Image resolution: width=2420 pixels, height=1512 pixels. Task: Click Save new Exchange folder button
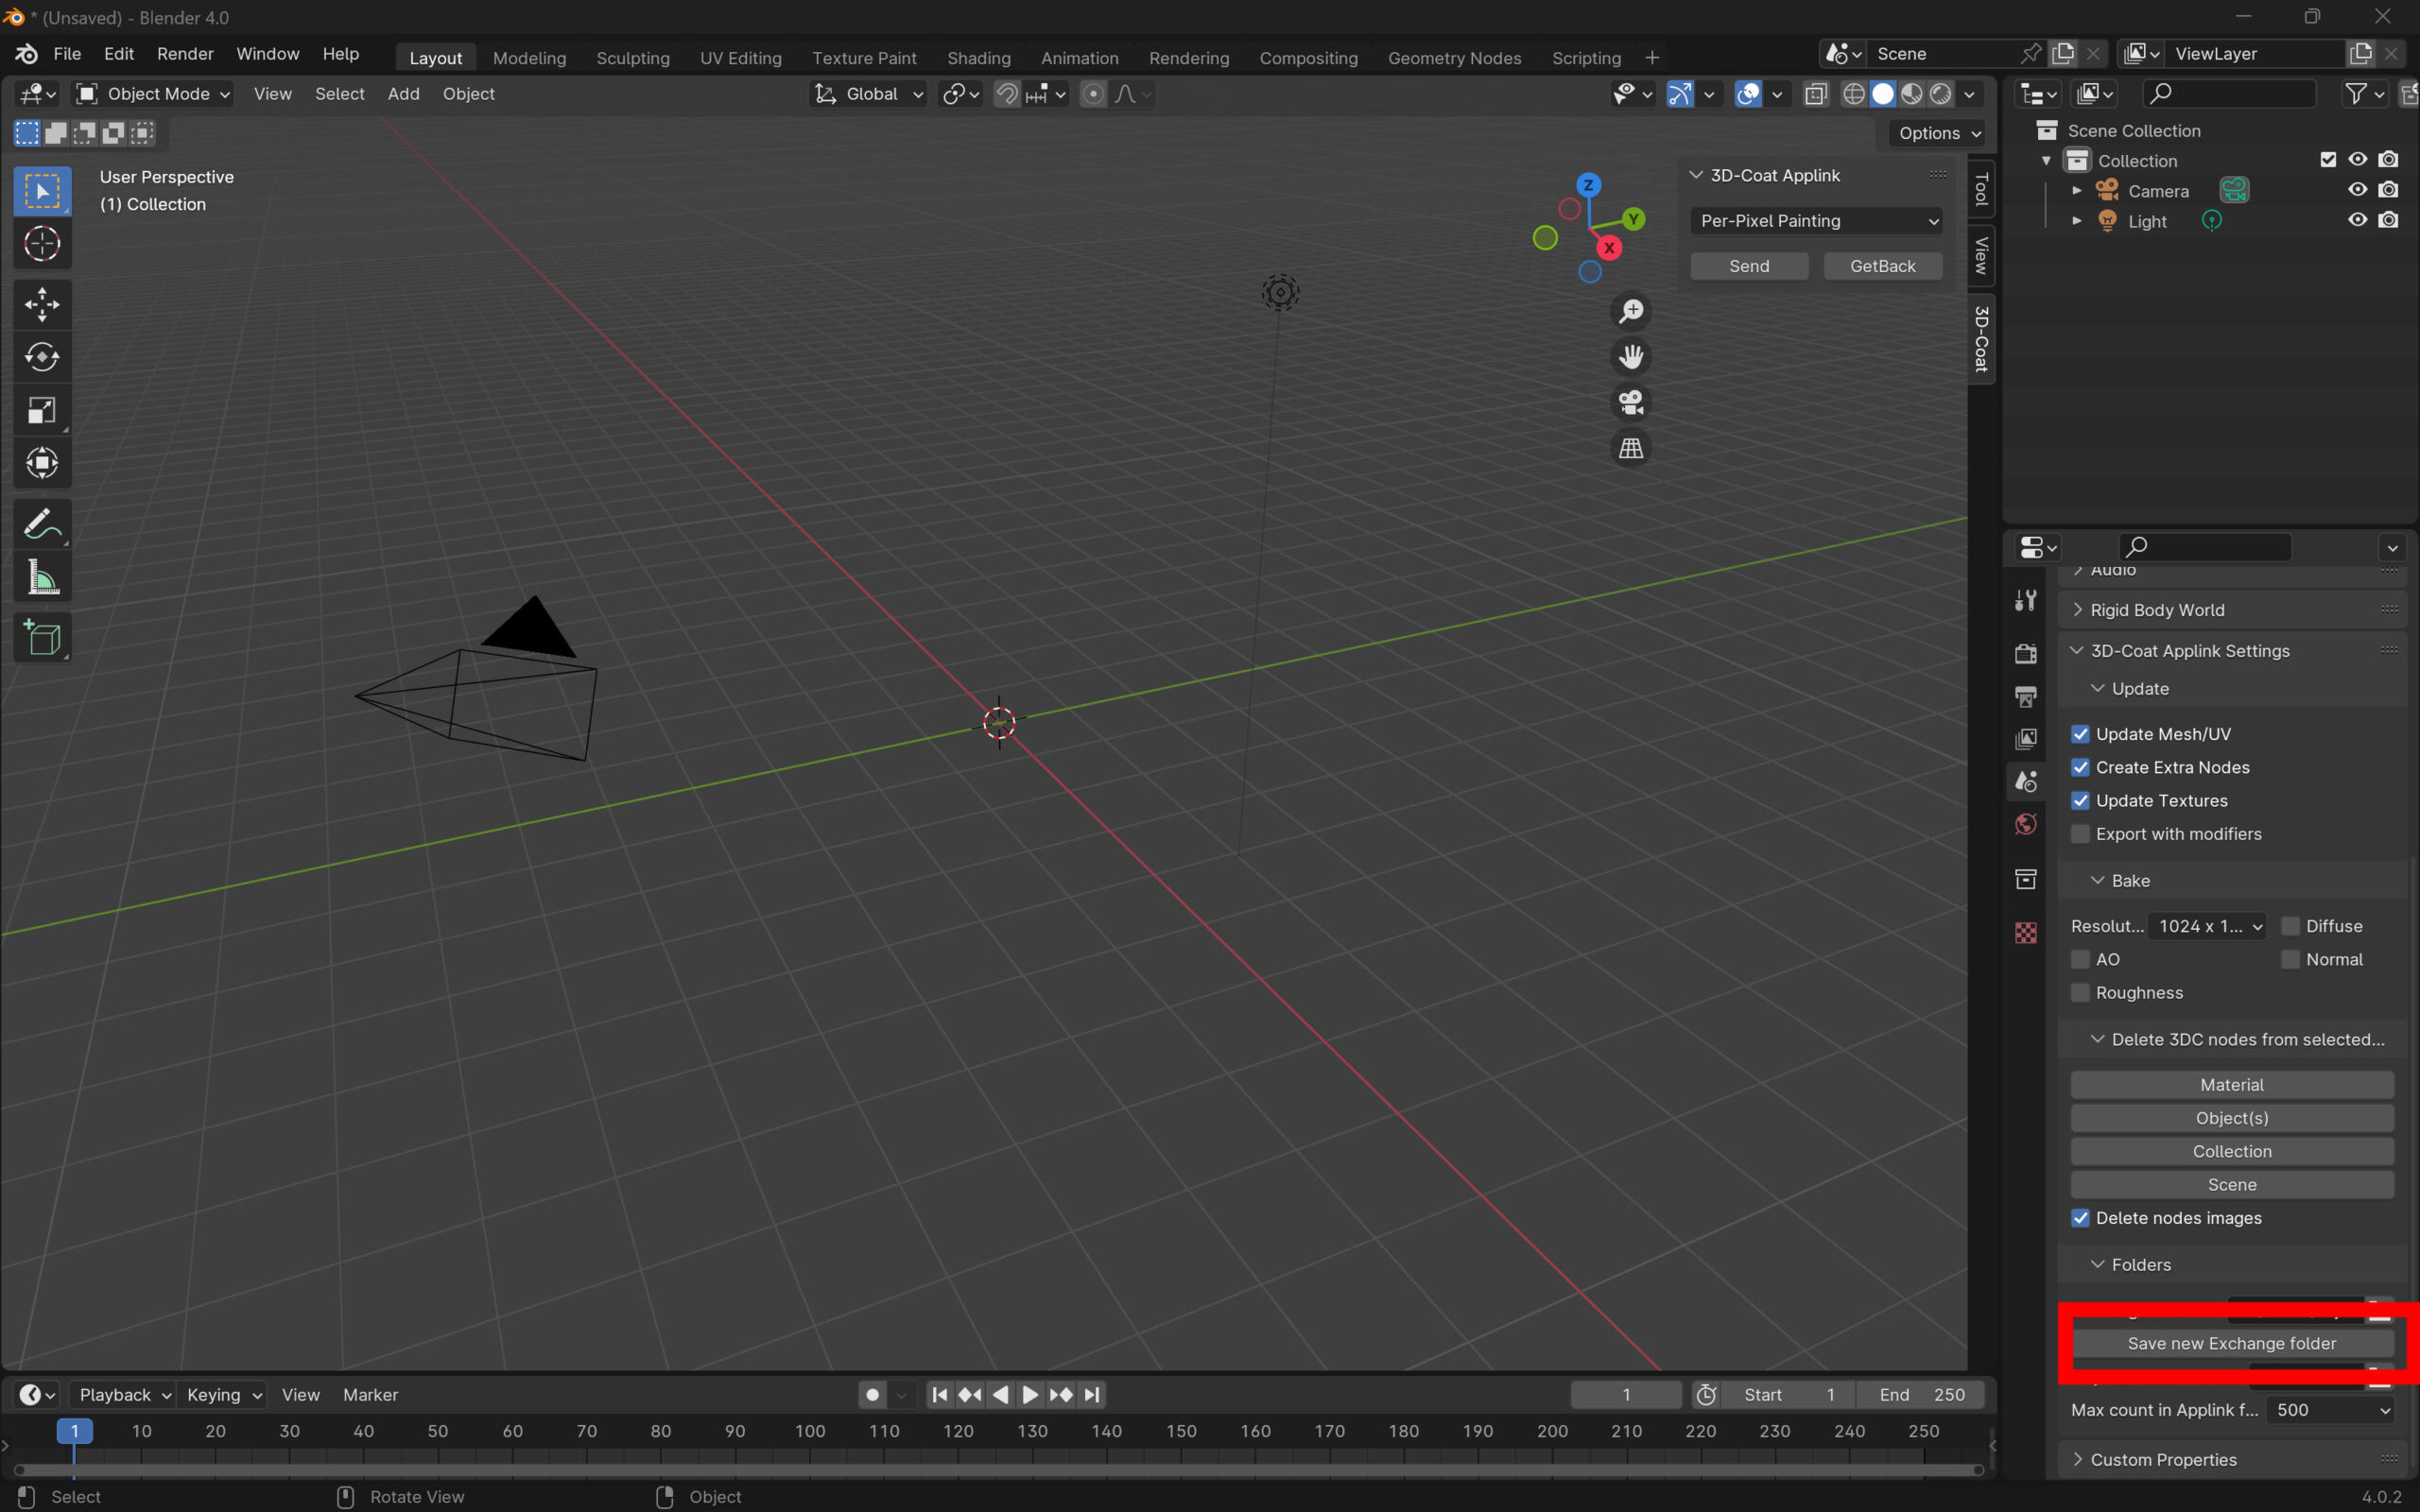[x=2231, y=1343]
